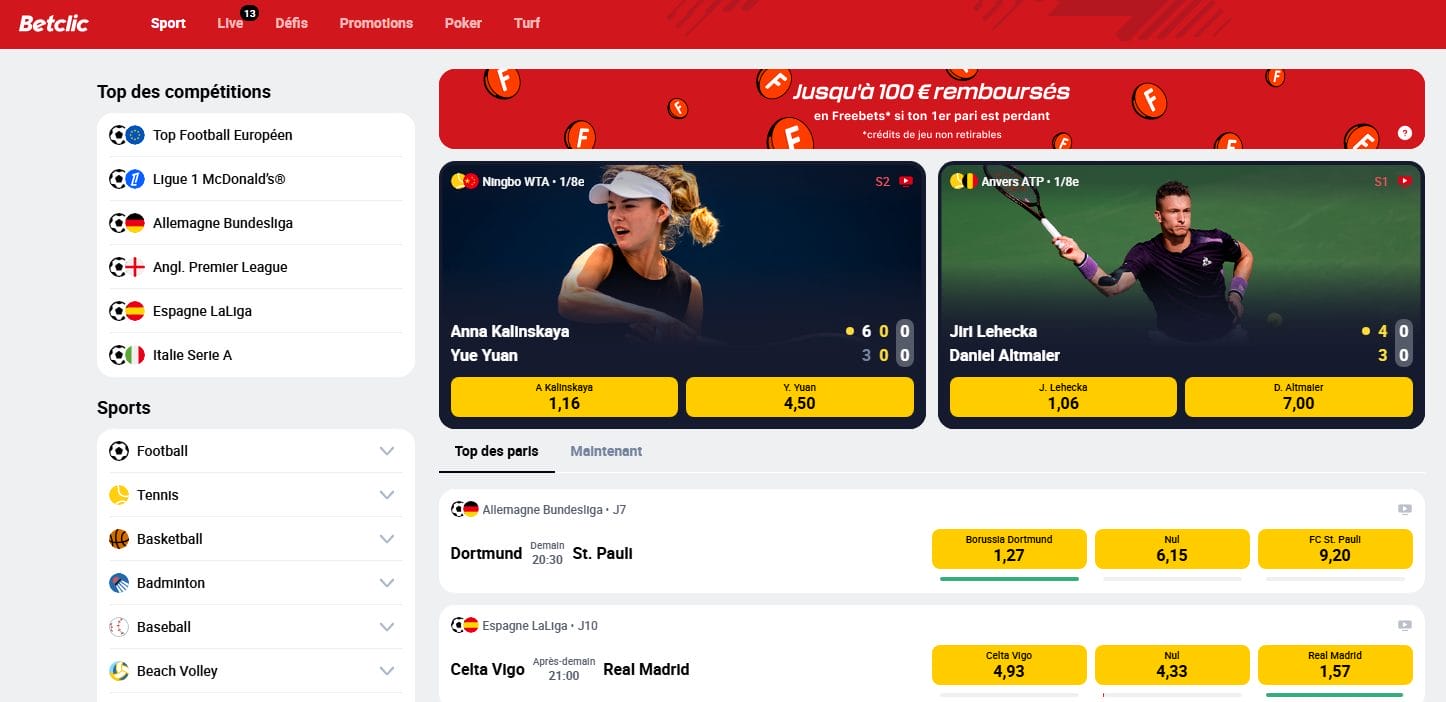Open the Live tab in top navigation

click(x=231, y=23)
